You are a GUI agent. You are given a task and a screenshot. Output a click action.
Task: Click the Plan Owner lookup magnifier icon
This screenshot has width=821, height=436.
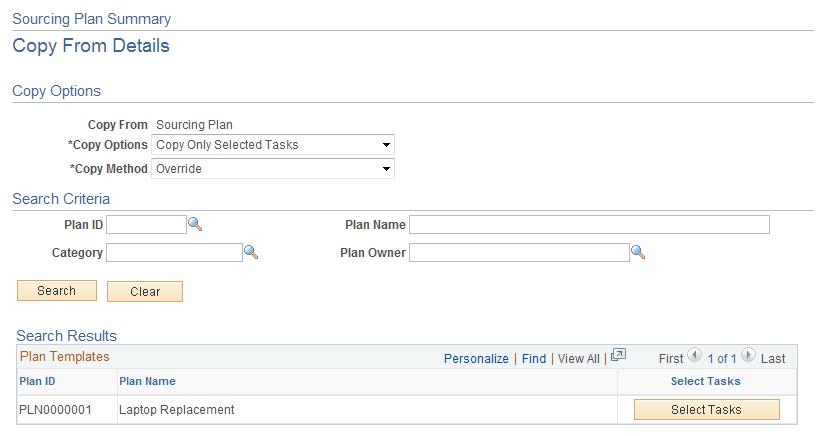click(x=637, y=253)
